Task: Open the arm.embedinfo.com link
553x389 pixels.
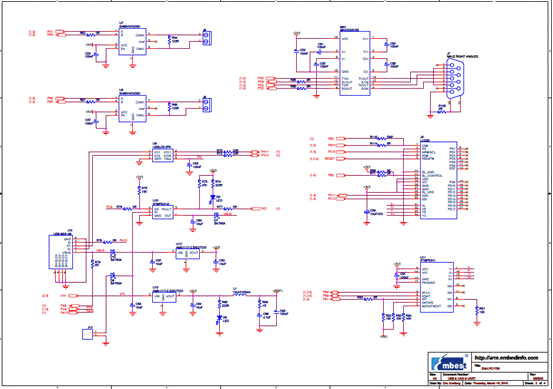Action: point(506,358)
